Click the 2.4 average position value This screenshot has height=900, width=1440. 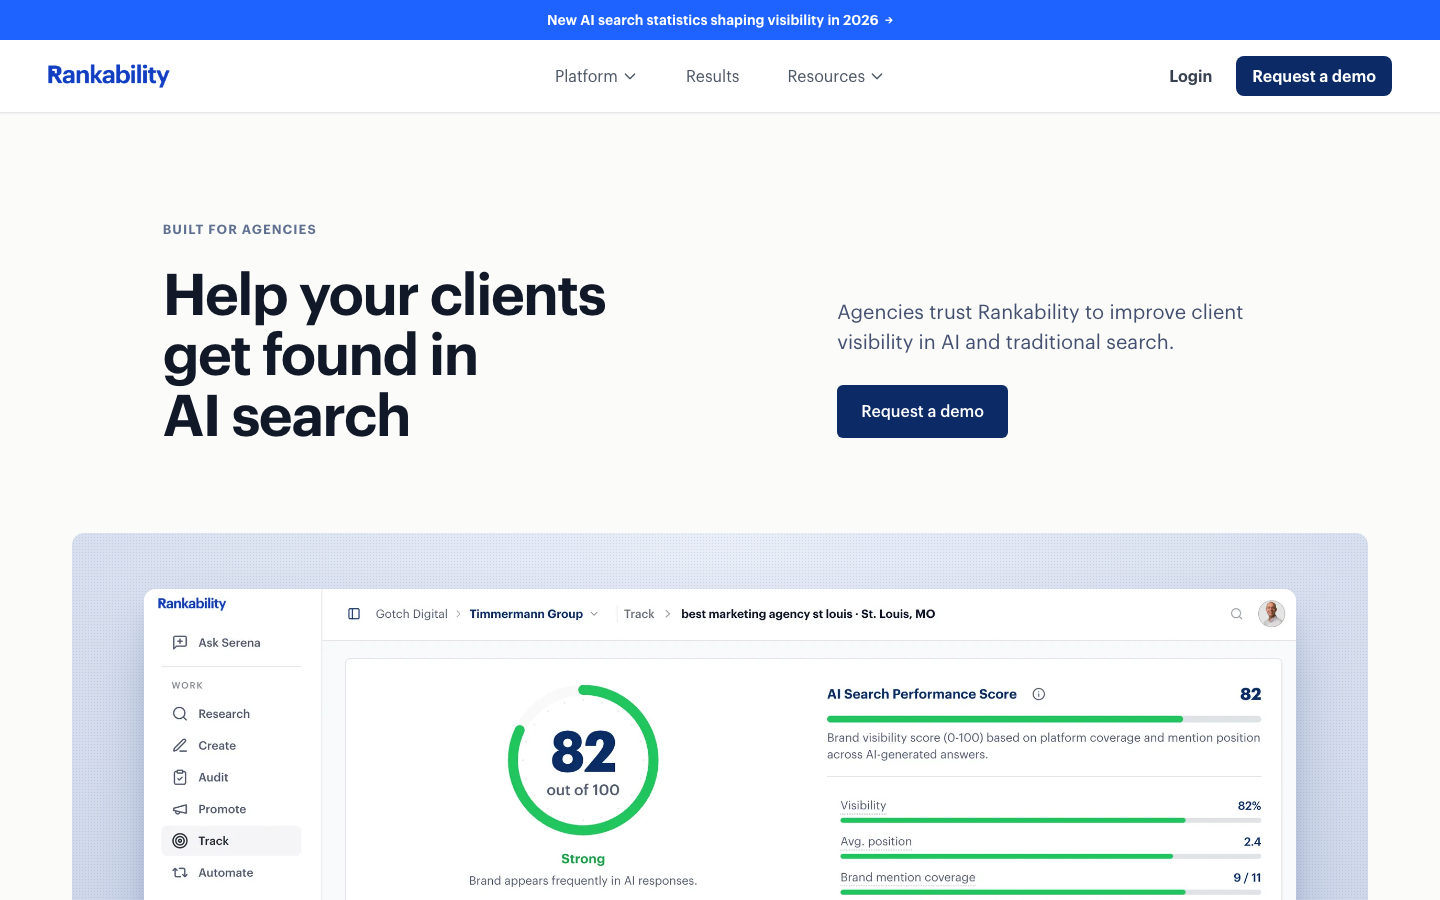pyautogui.click(x=1252, y=841)
